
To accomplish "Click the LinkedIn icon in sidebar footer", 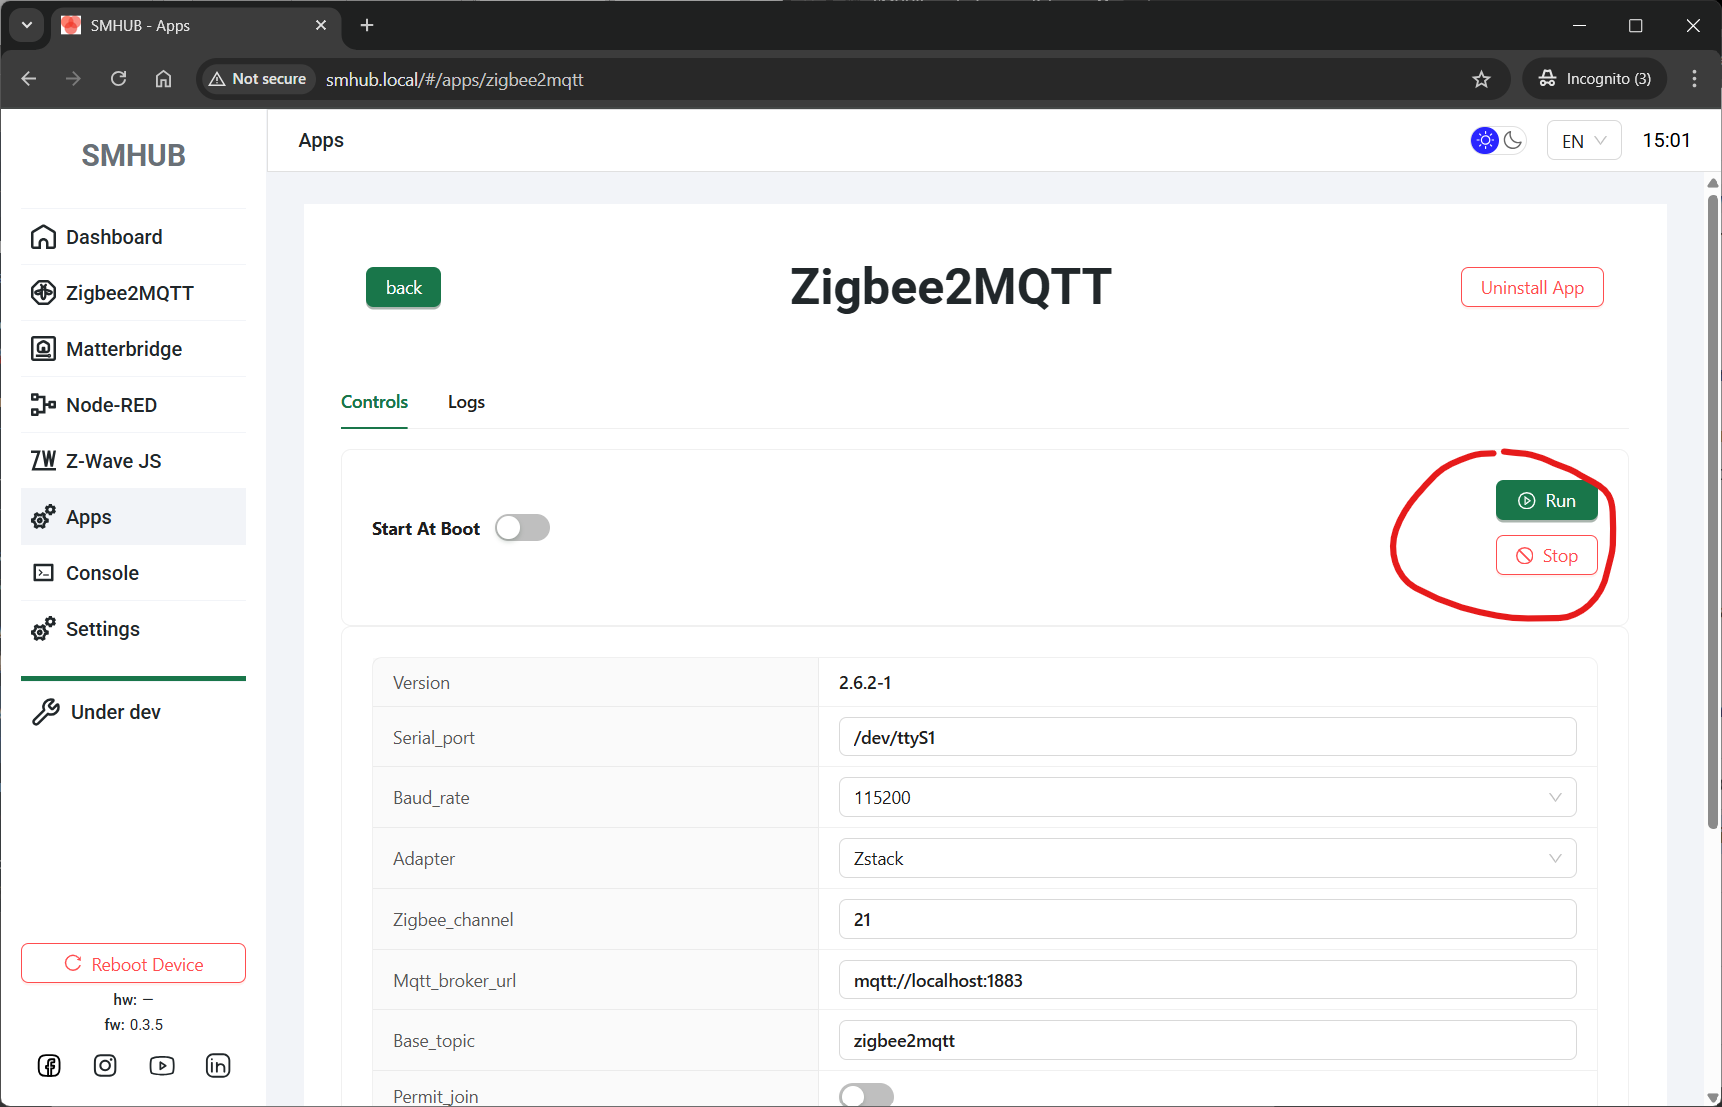I will [218, 1066].
